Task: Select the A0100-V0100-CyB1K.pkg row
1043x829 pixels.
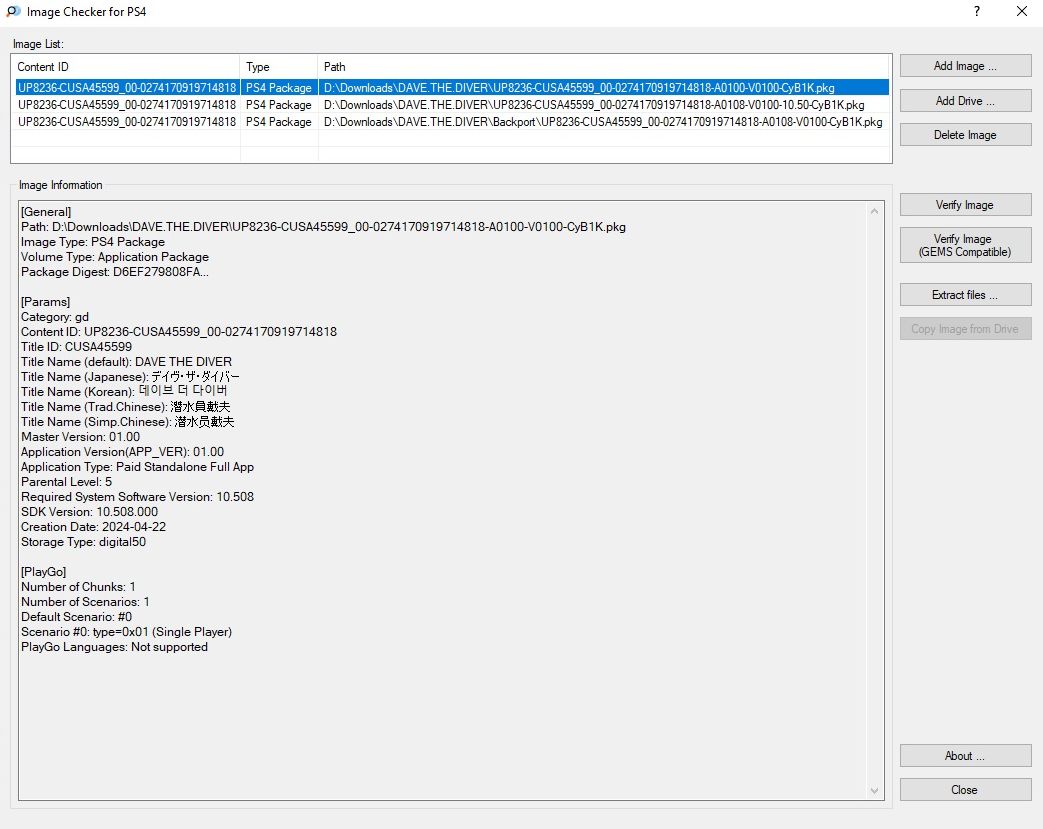Action: pyautogui.click(x=452, y=88)
